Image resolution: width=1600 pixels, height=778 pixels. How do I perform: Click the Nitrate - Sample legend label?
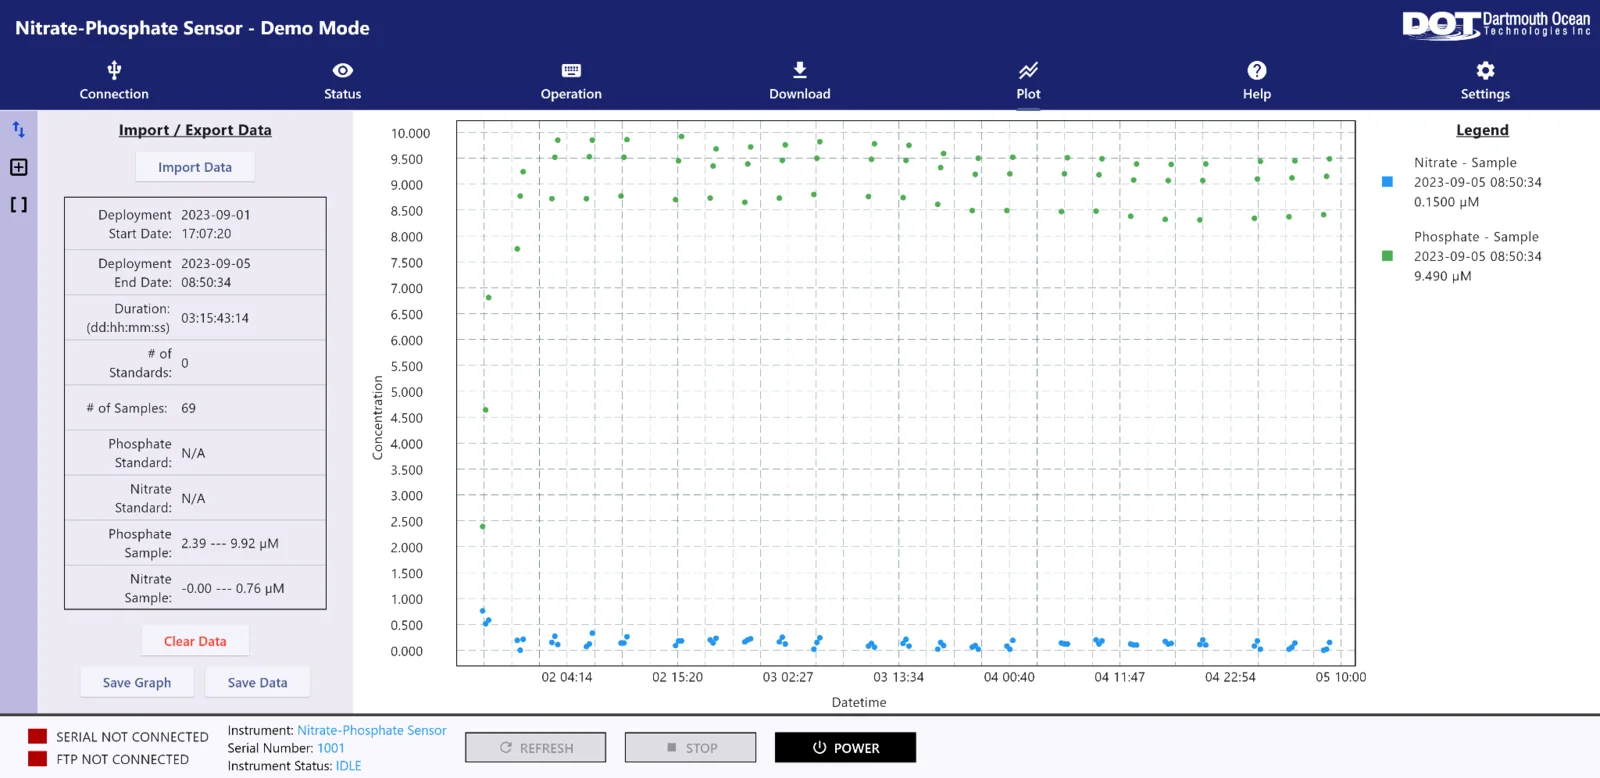click(1465, 162)
